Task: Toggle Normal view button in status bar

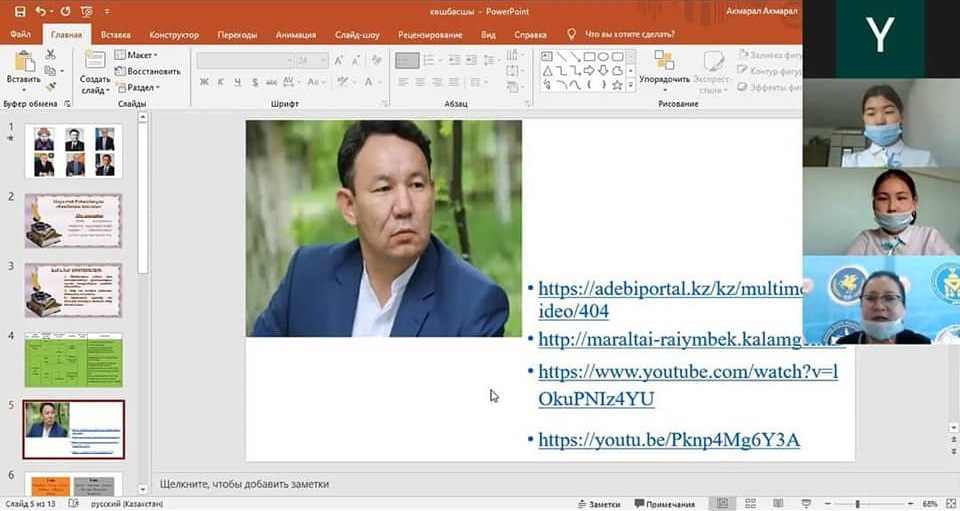Action: pos(722,503)
